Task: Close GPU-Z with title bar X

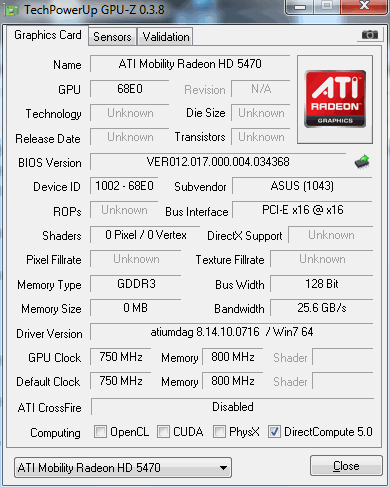Action: tap(364, 6)
